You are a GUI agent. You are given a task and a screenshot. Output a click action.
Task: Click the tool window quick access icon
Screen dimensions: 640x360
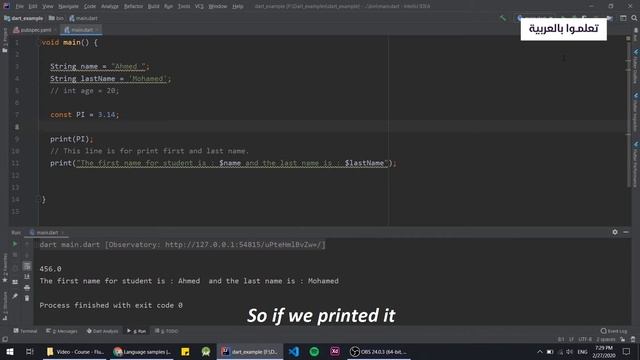(5, 340)
